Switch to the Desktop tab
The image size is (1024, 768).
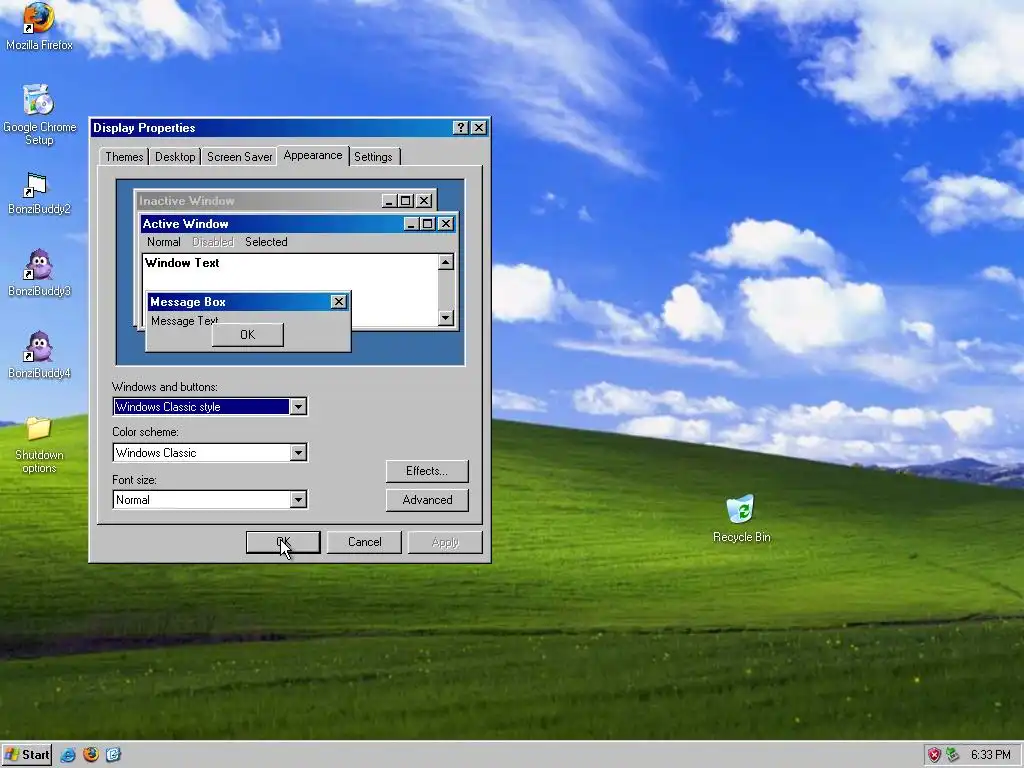tap(175, 157)
